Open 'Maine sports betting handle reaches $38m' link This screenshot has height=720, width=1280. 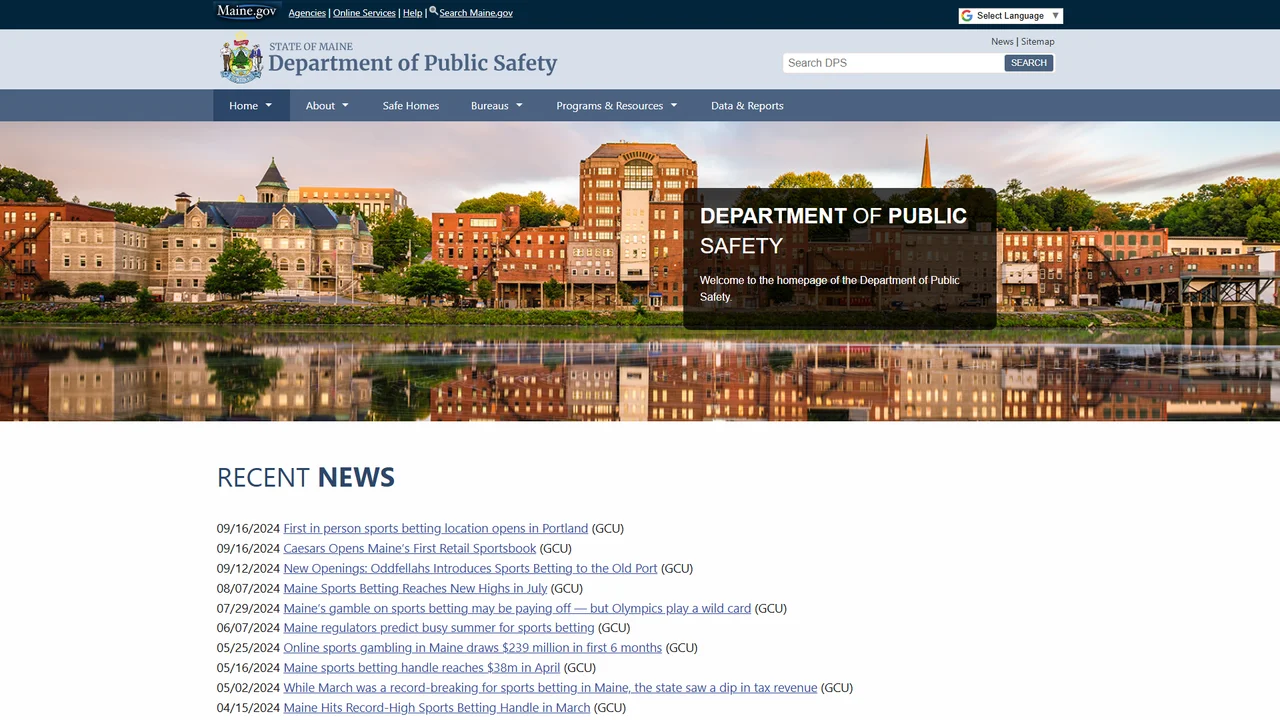click(422, 668)
